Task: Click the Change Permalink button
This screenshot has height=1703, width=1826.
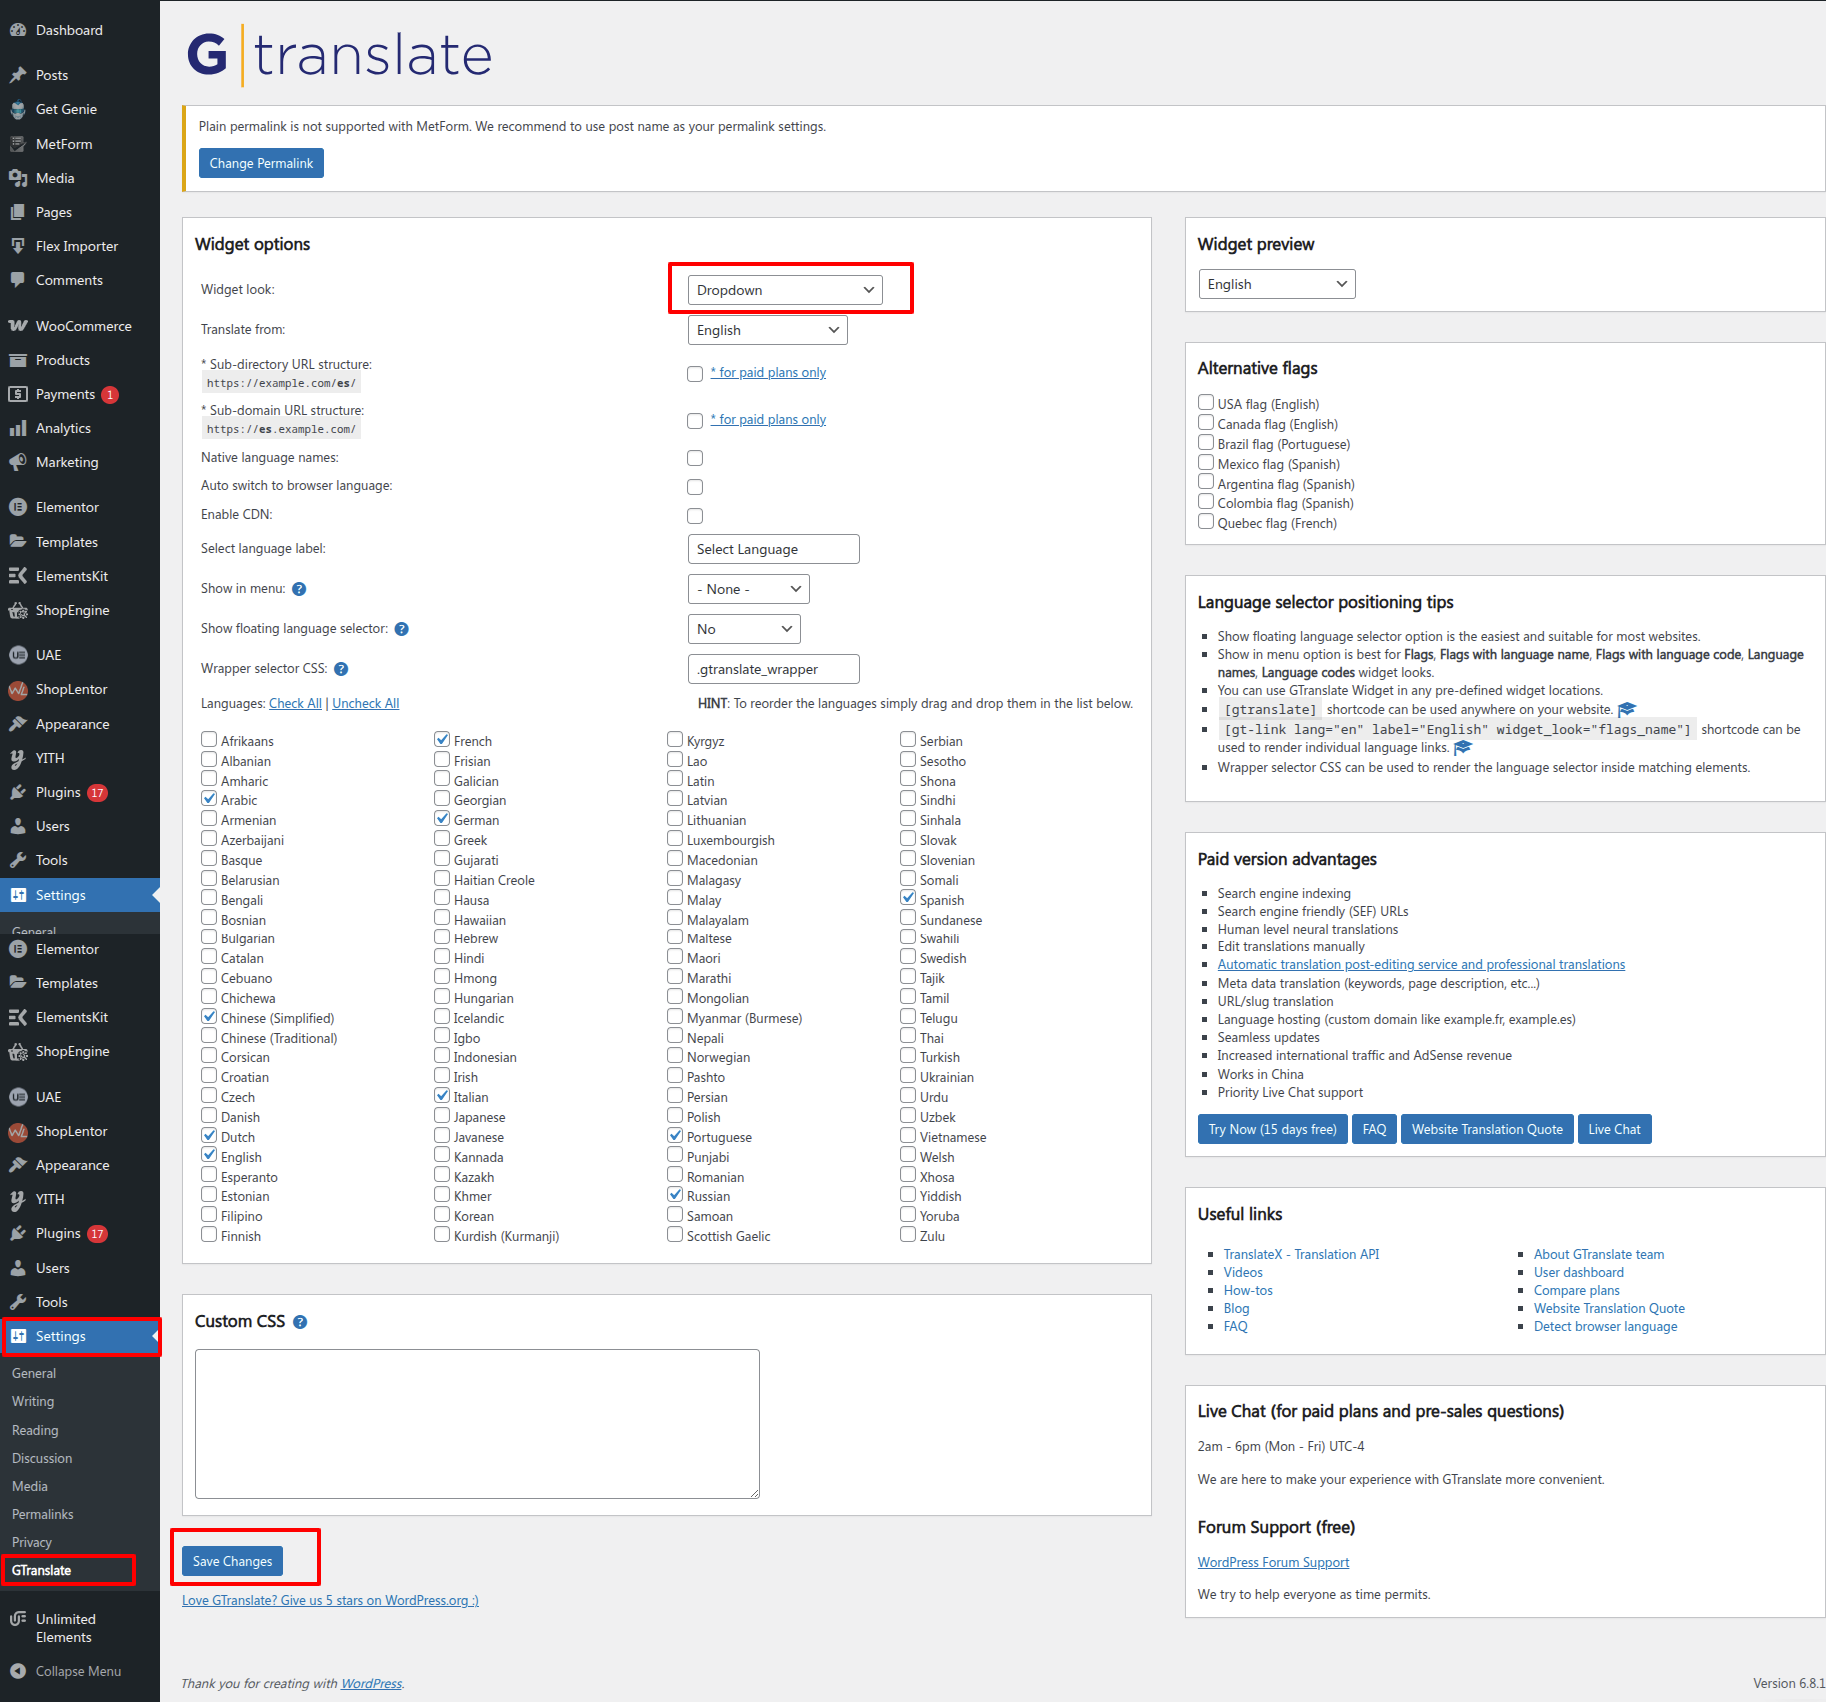Action: (x=261, y=163)
